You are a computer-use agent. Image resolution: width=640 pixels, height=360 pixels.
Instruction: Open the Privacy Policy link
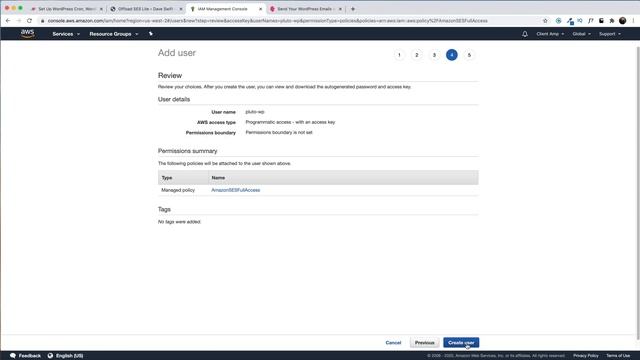pyautogui.click(x=585, y=356)
